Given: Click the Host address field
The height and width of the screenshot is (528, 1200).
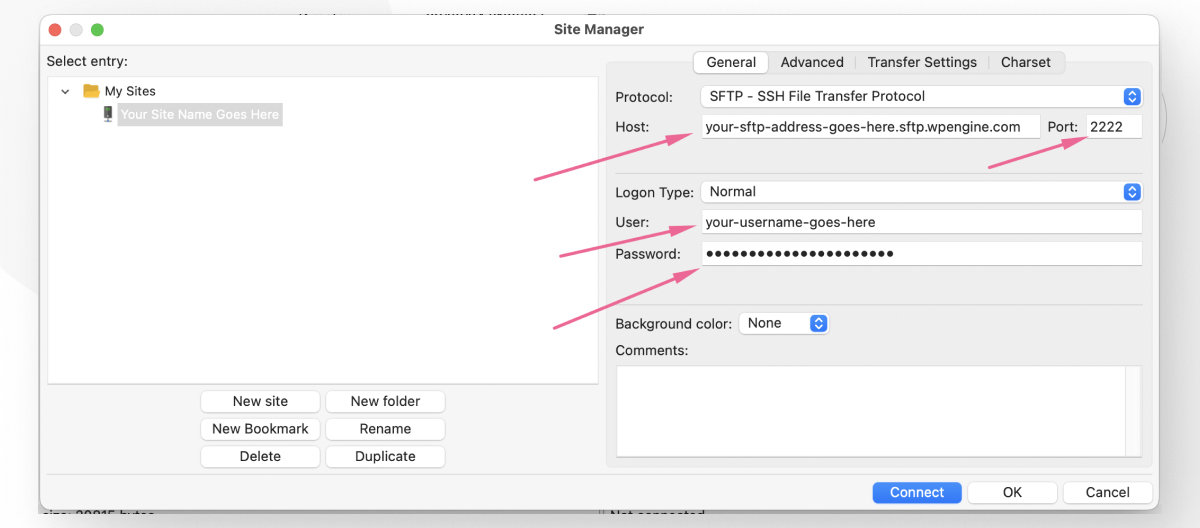Looking at the screenshot, I should click(870, 127).
